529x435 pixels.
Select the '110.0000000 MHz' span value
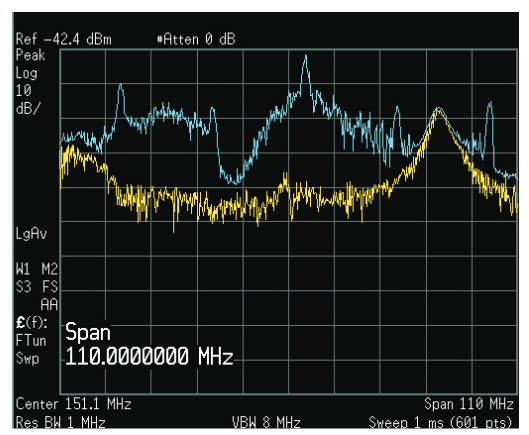149,356
